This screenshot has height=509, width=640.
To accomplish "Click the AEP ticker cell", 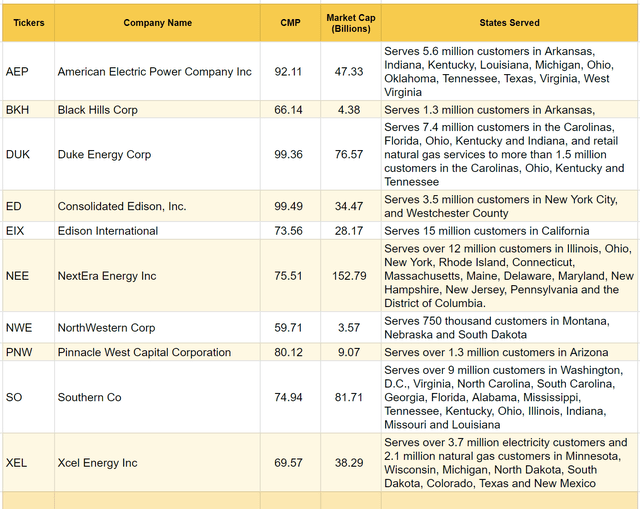I will click(28, 71).
